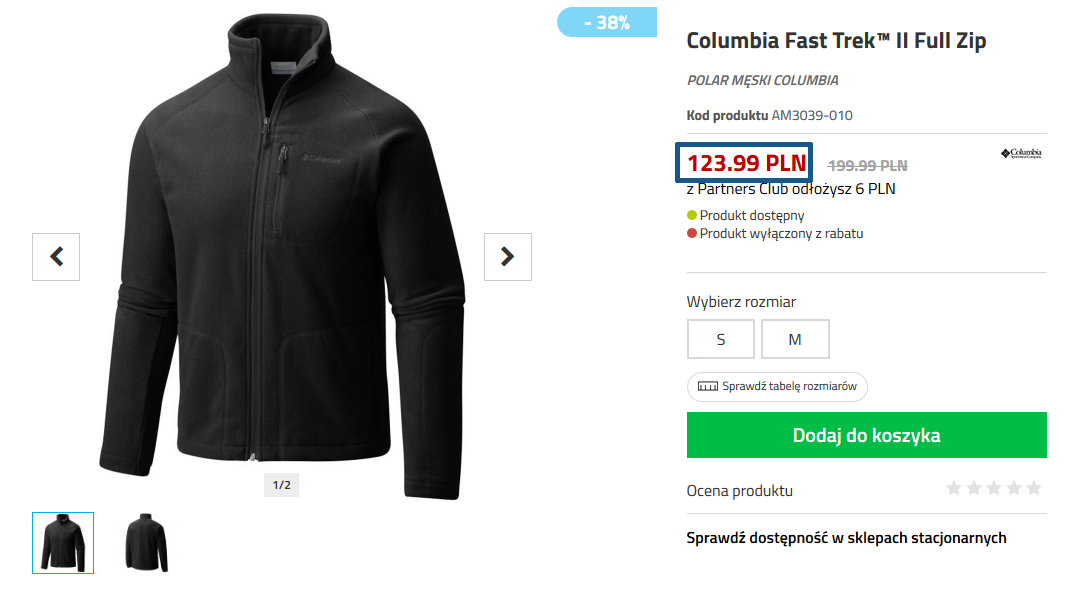The height and width of the screenshot is (591, 1082).
Task: Rate the product five stars
Action: pos(1034,488)
